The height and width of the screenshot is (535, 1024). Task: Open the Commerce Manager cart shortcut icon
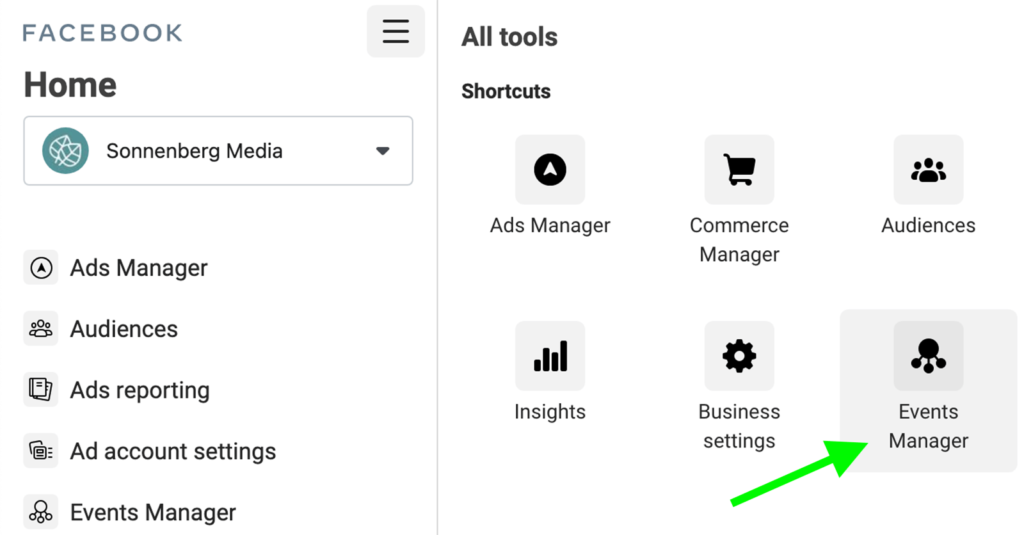(x=739, y=170)
